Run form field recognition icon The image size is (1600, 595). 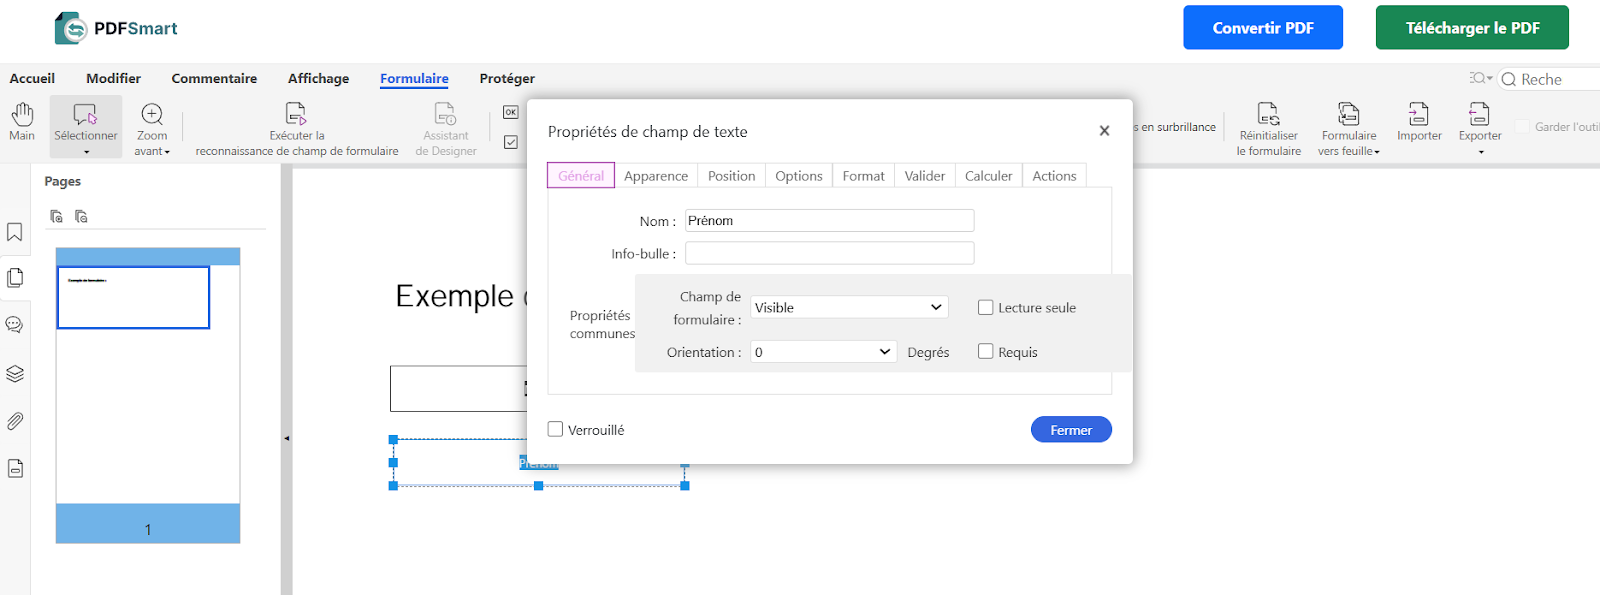(296, 114)
